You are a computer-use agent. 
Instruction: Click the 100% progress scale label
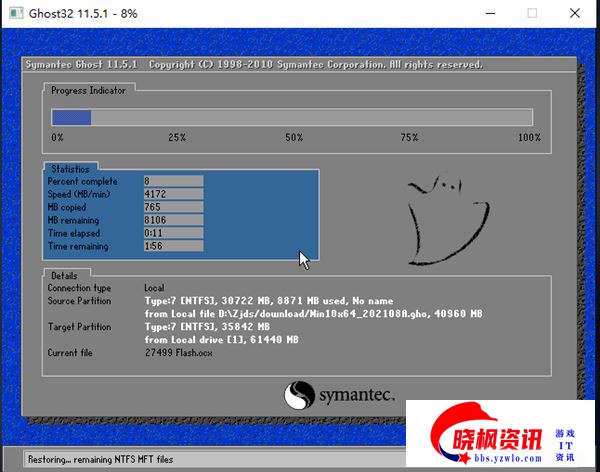(x=529, y=137)
